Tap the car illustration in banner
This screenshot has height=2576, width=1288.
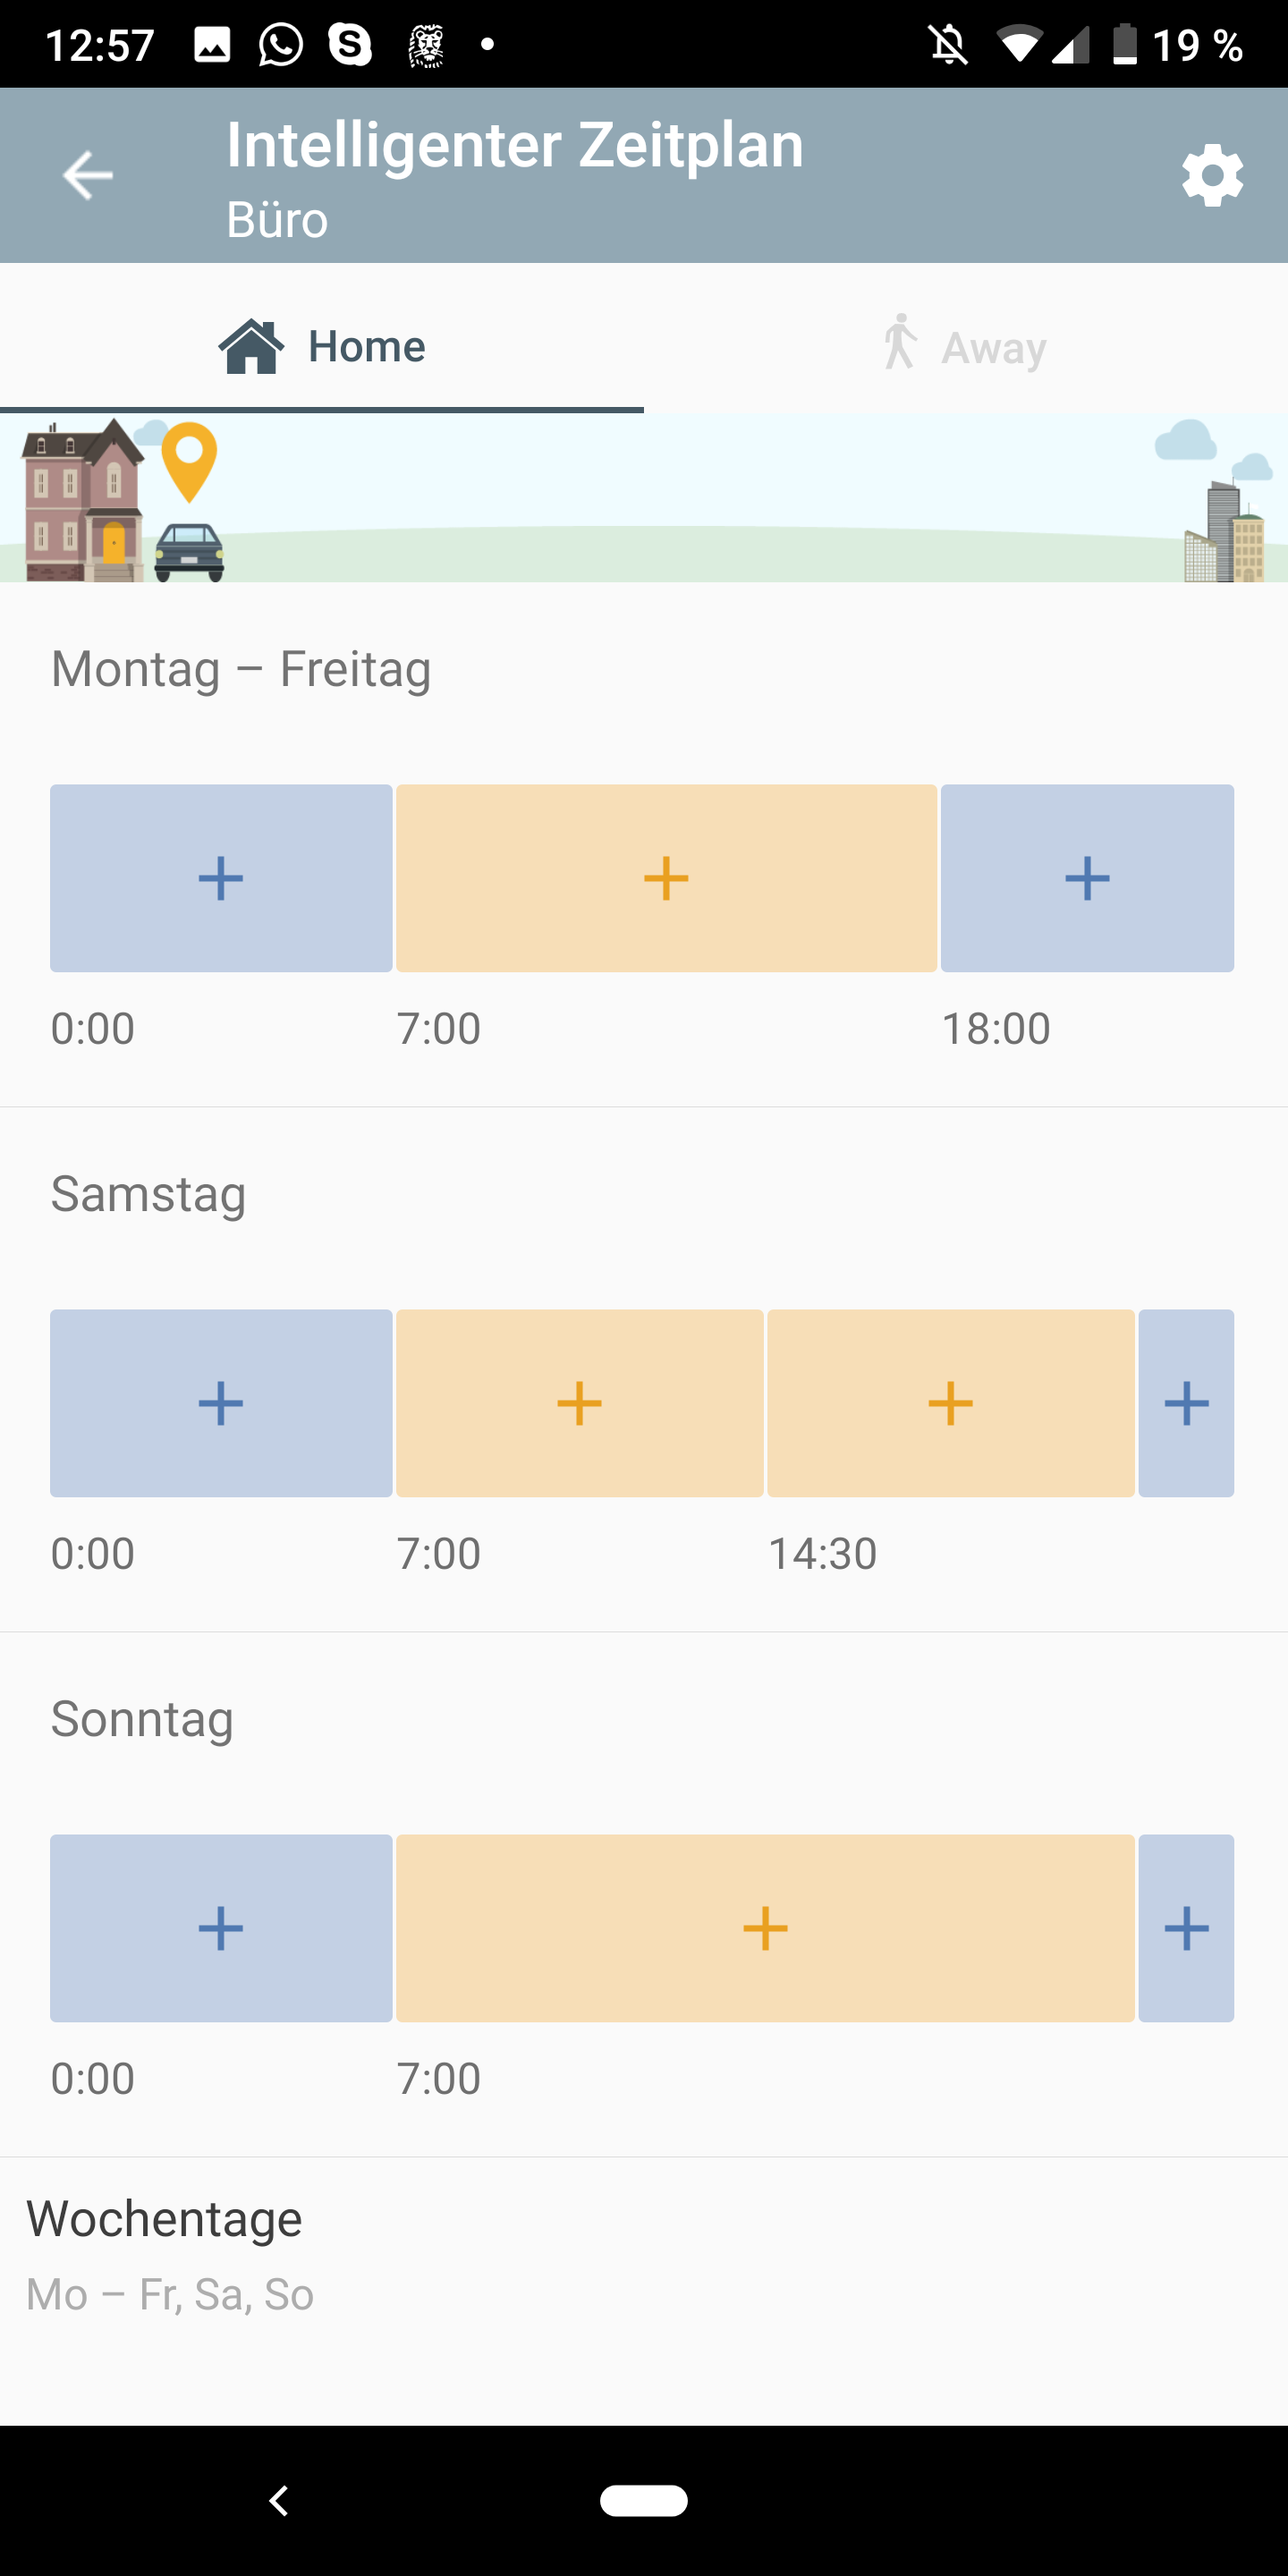189,552
